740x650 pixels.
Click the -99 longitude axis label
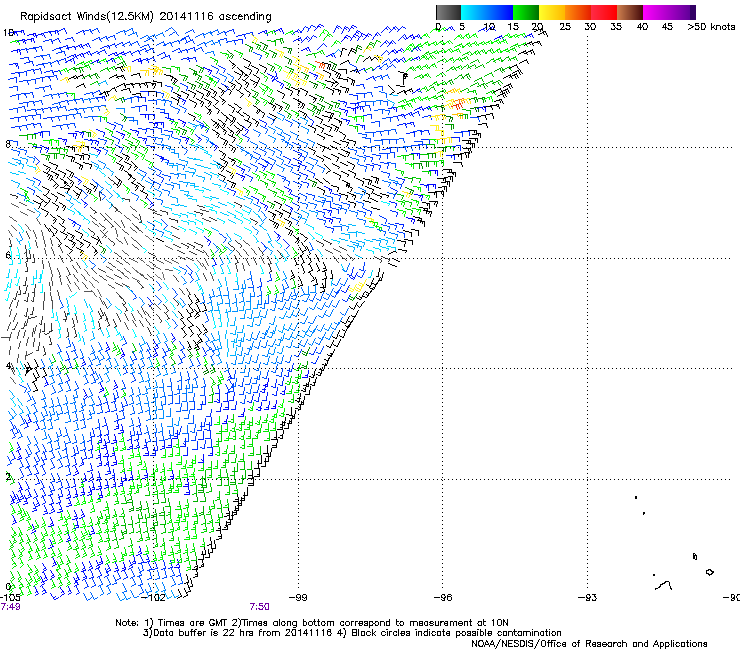tap(298, 598)
